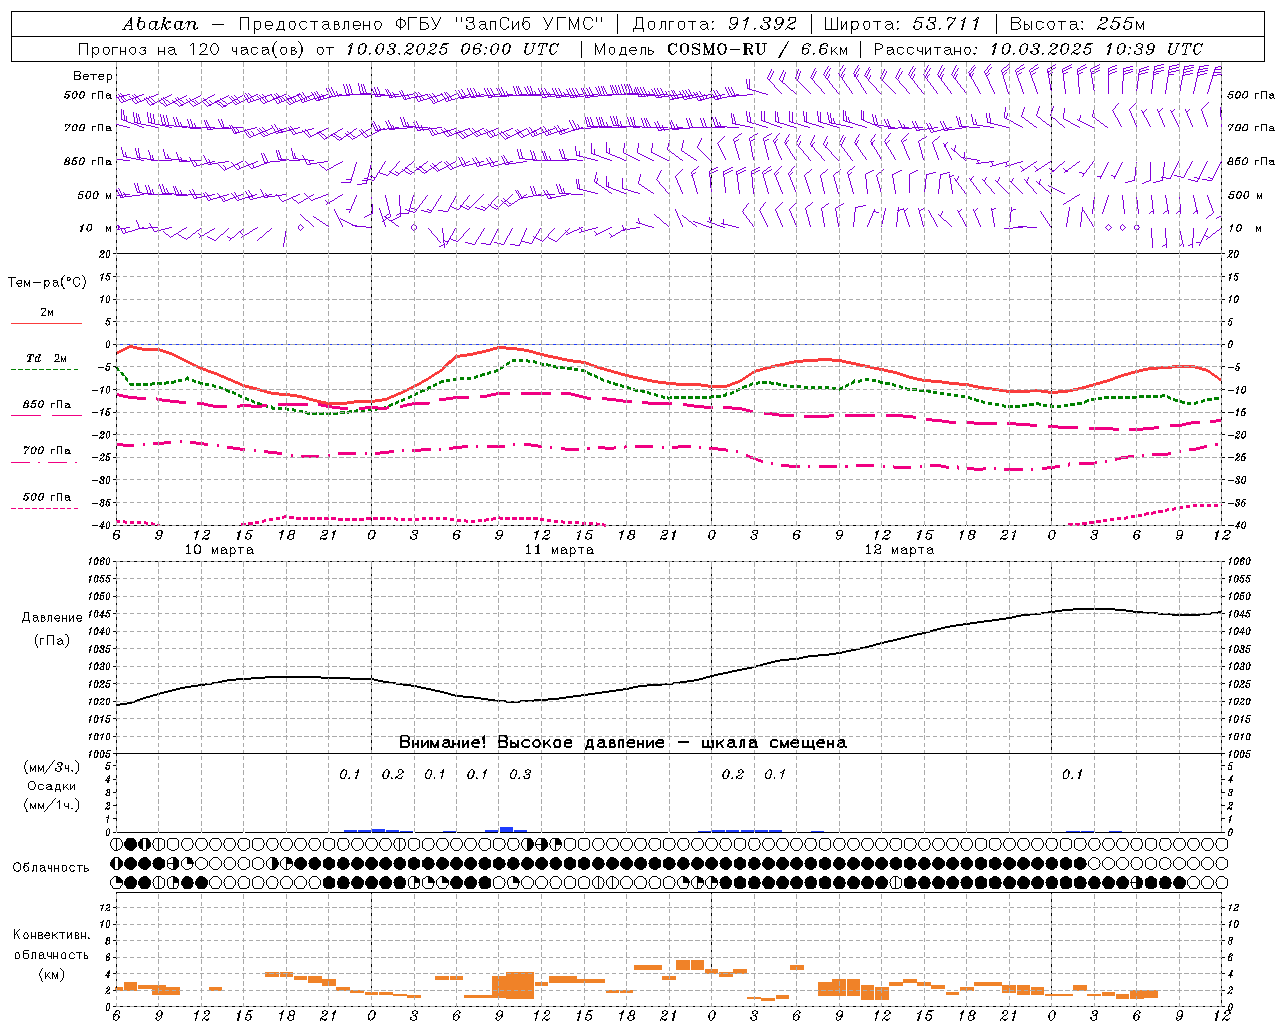
Task: Click the '700 гПа' temperature legend label
Action: [47, 451]
